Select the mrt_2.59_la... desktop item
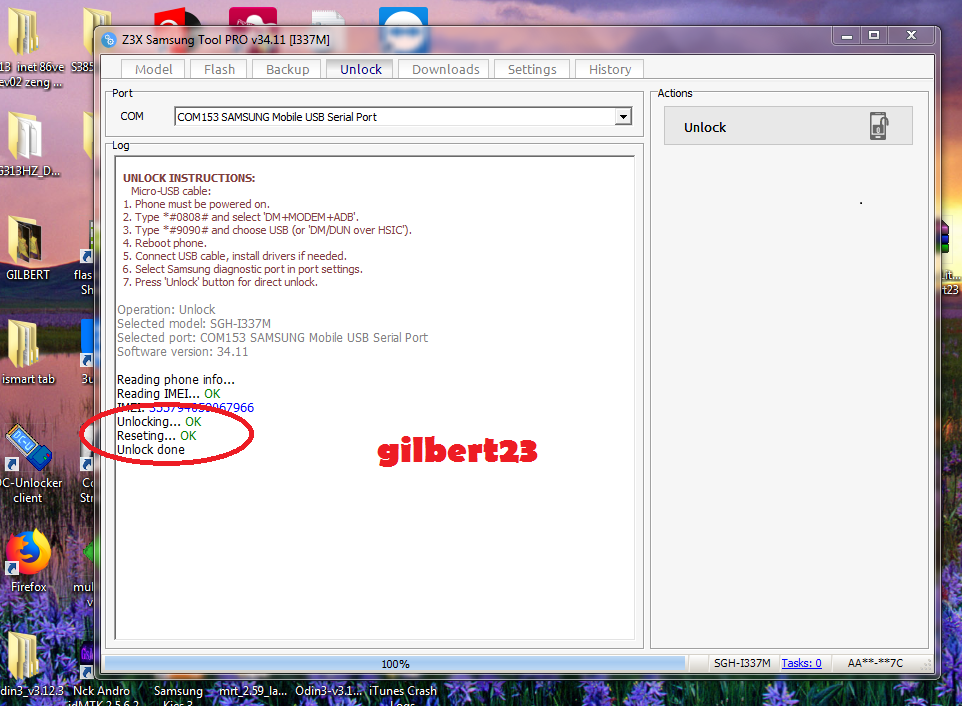 tap(253, 691)
